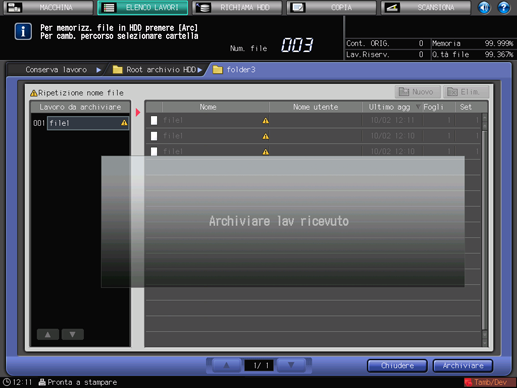The image size is (517, 388).
Task: Click the Root archivio HDD folder icon
Action: point(117,70)
